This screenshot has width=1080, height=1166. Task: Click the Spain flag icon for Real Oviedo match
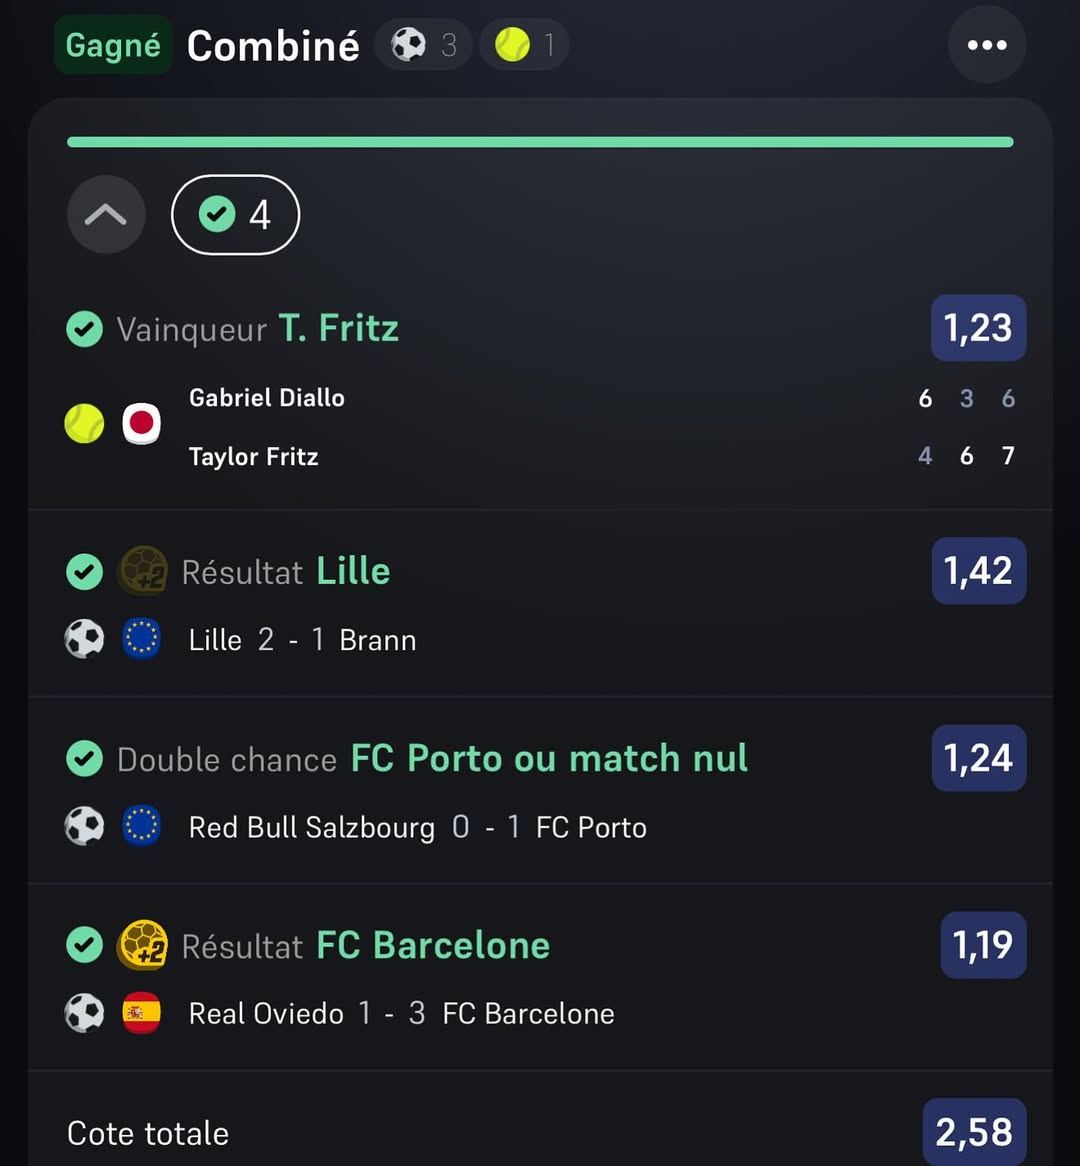coord(142,1013)
